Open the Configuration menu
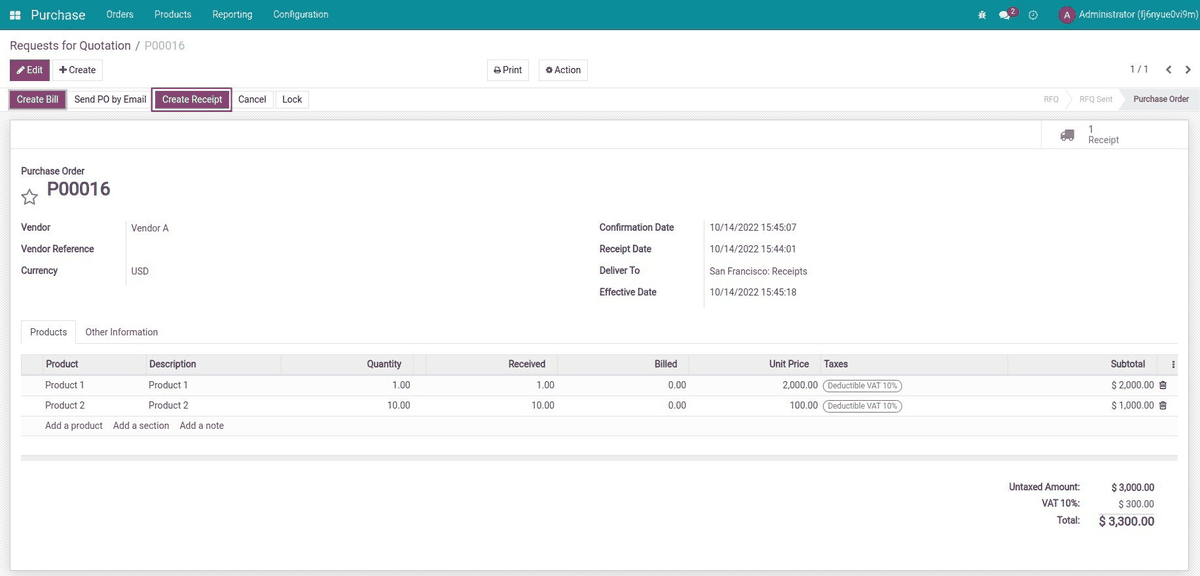1200x576 pixels. click(301, 15)
